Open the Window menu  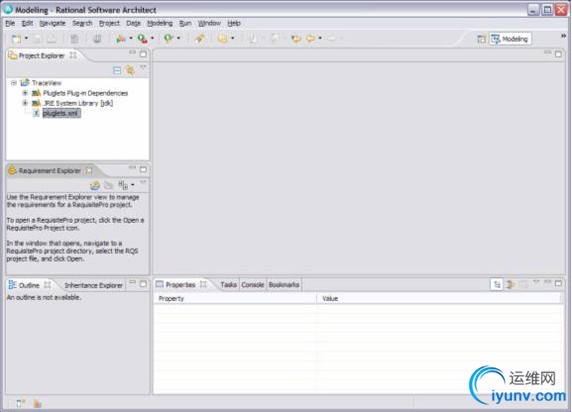(x=209, y=23)
